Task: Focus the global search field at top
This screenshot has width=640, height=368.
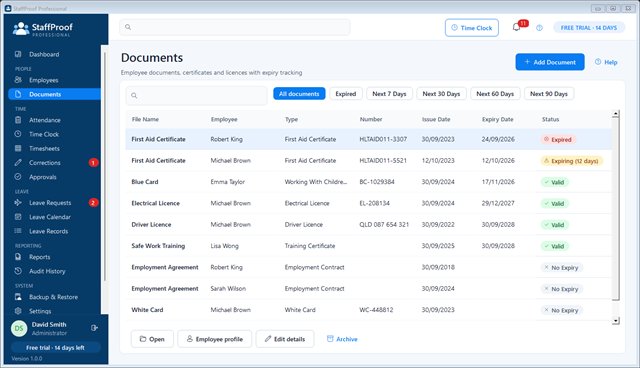Action: pos(235,27)
